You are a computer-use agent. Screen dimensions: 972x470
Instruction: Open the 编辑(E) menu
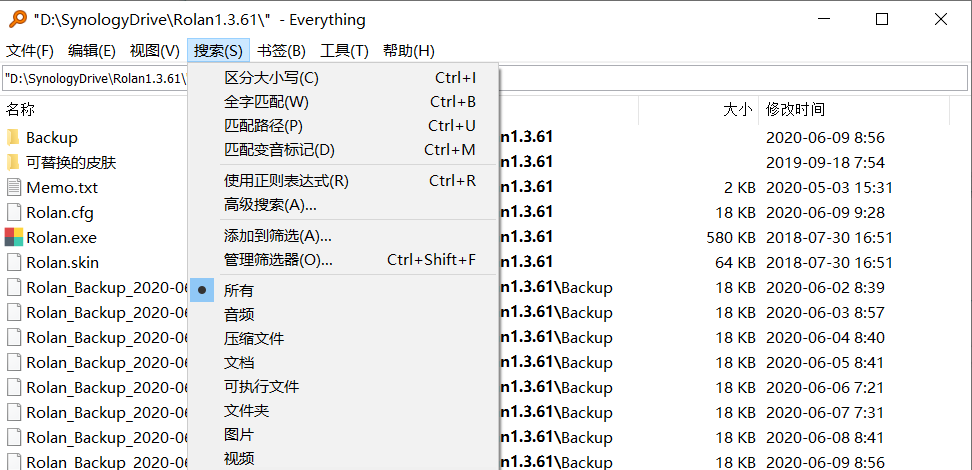coord(92,51)
